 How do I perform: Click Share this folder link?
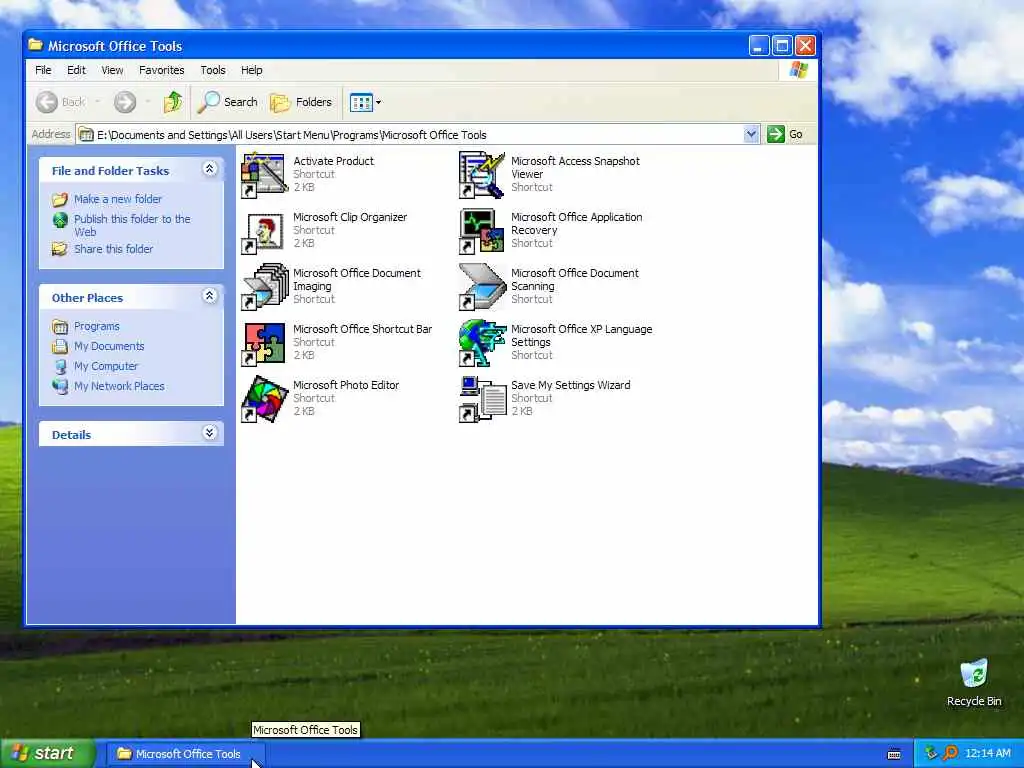(114, 249)
